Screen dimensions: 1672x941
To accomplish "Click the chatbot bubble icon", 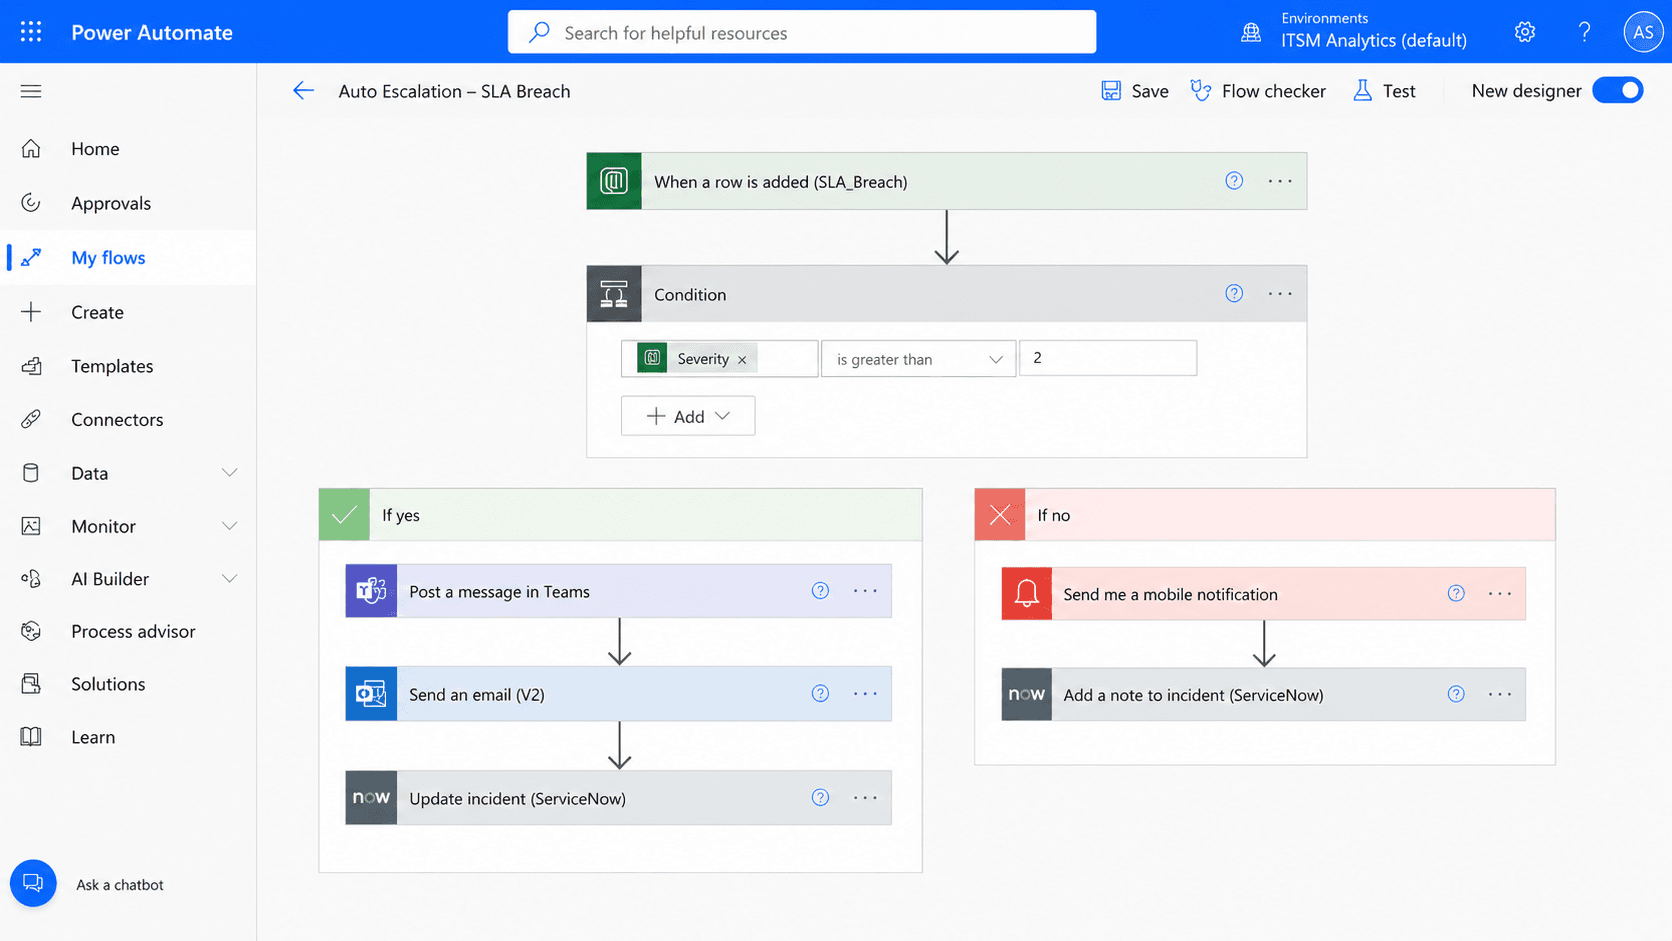I will tap(33, 883).
